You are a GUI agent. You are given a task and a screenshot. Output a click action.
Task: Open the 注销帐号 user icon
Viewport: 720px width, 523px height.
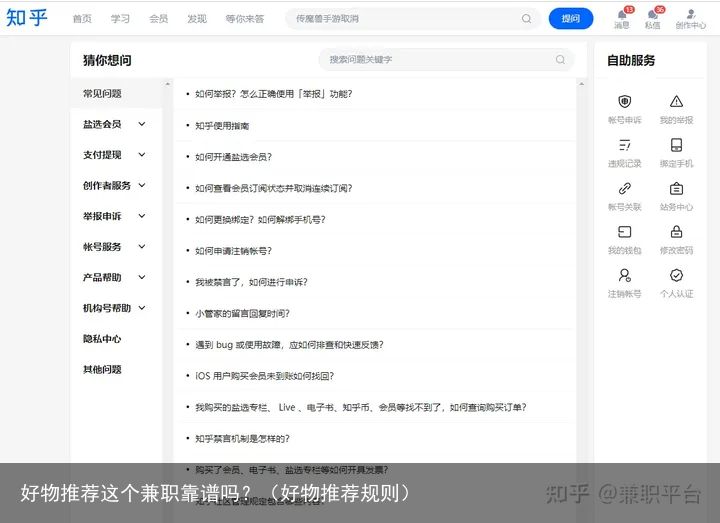624,275
